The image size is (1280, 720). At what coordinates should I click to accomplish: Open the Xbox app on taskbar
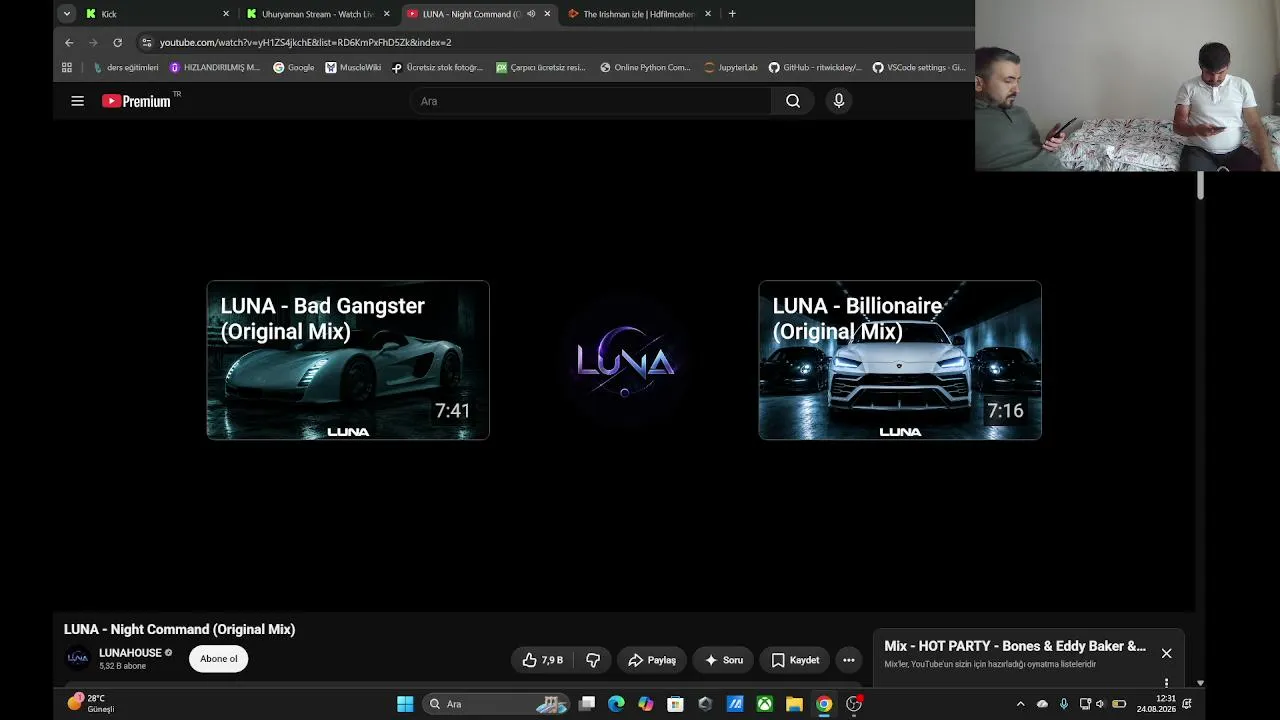coord(765,704)
